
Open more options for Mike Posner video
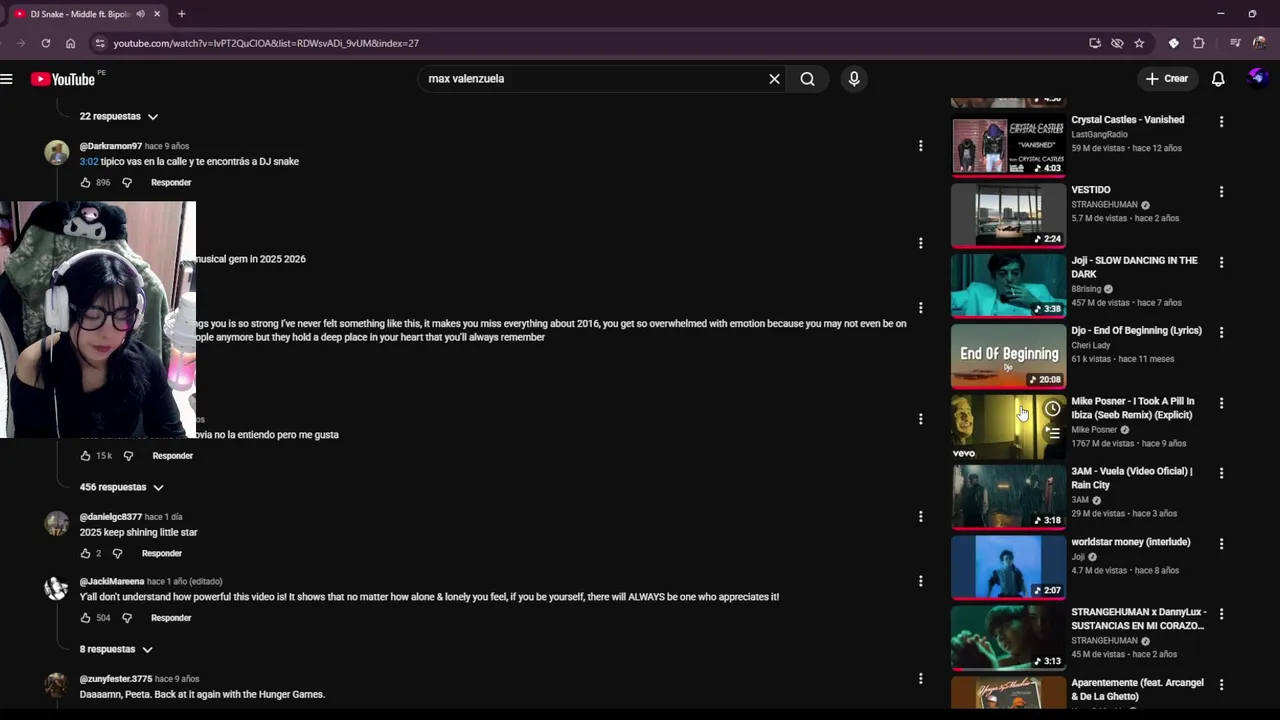pos(1221,403)
